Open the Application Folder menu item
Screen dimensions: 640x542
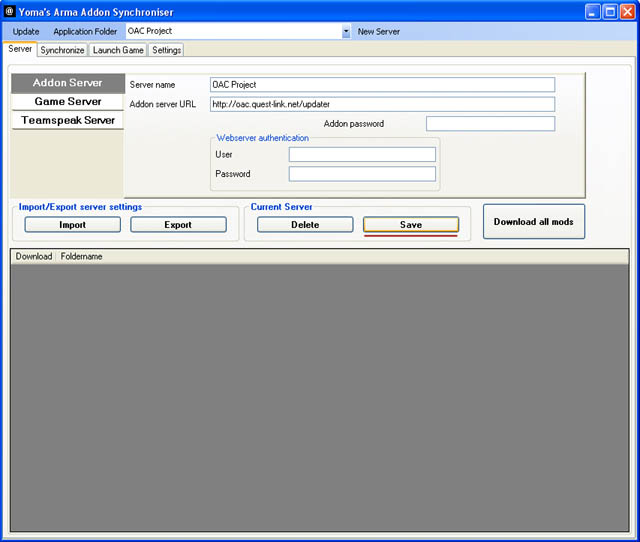tap(85, 32)
